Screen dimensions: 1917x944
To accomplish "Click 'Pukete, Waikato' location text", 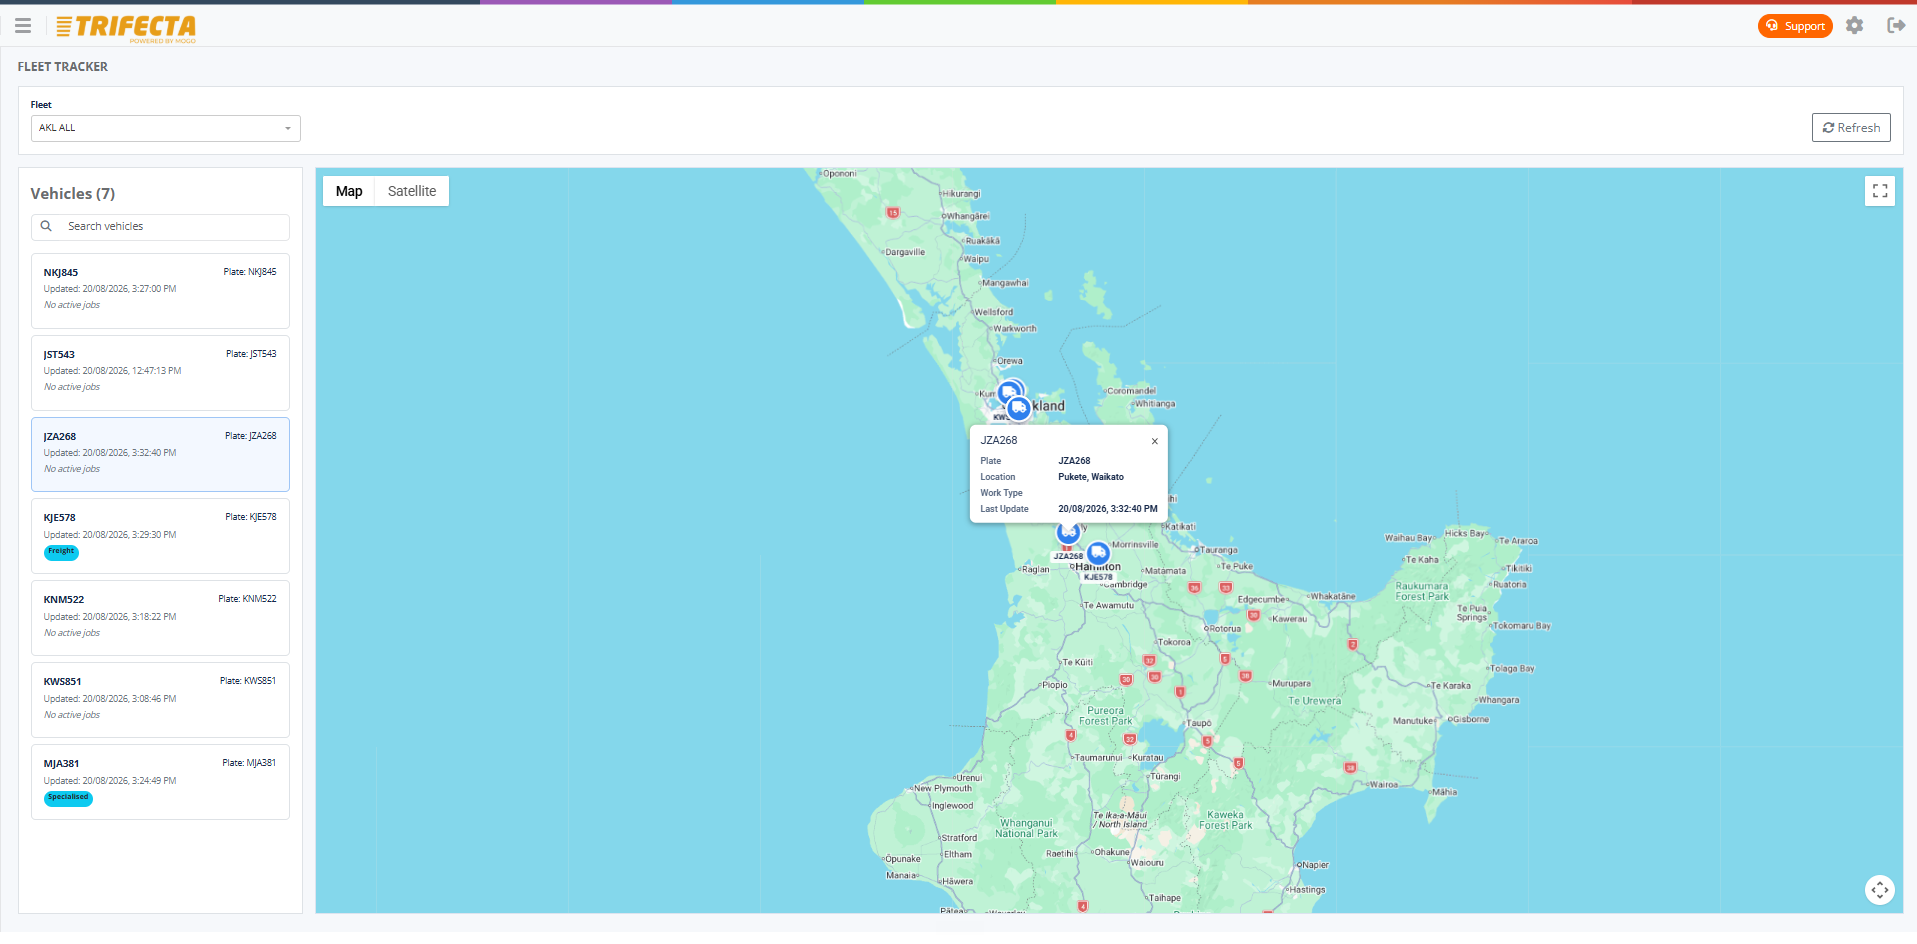I will (1091, 477).
